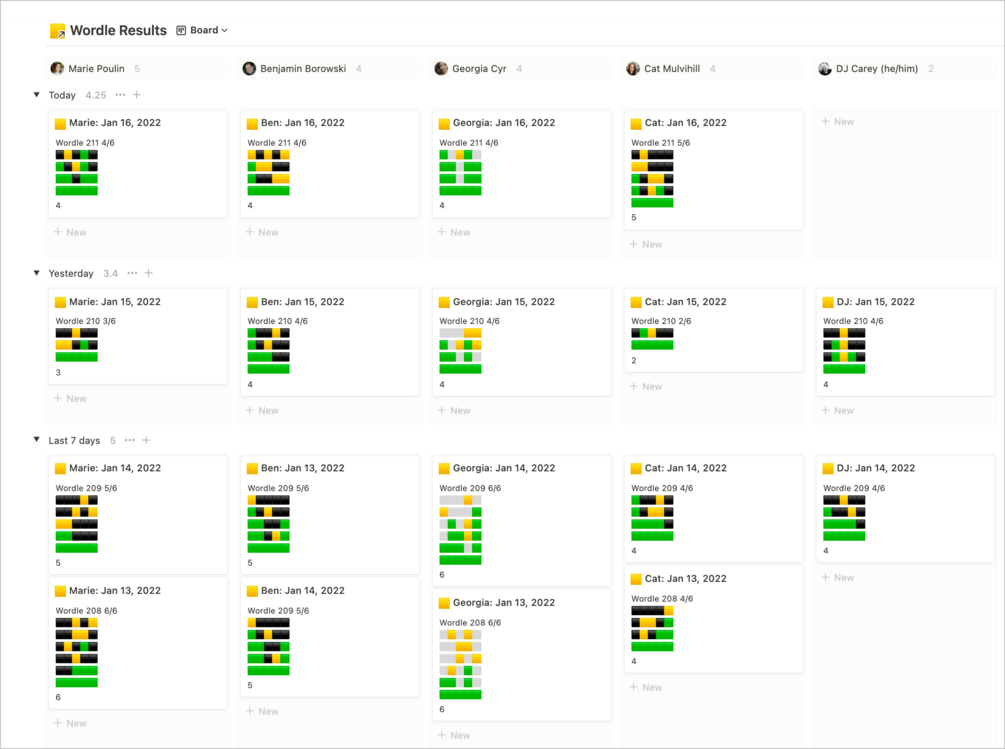Viewport: 1005px width, 749px height.
Task: Open card Marie: Jan 16, 2022
Action: tap(138, 164)
